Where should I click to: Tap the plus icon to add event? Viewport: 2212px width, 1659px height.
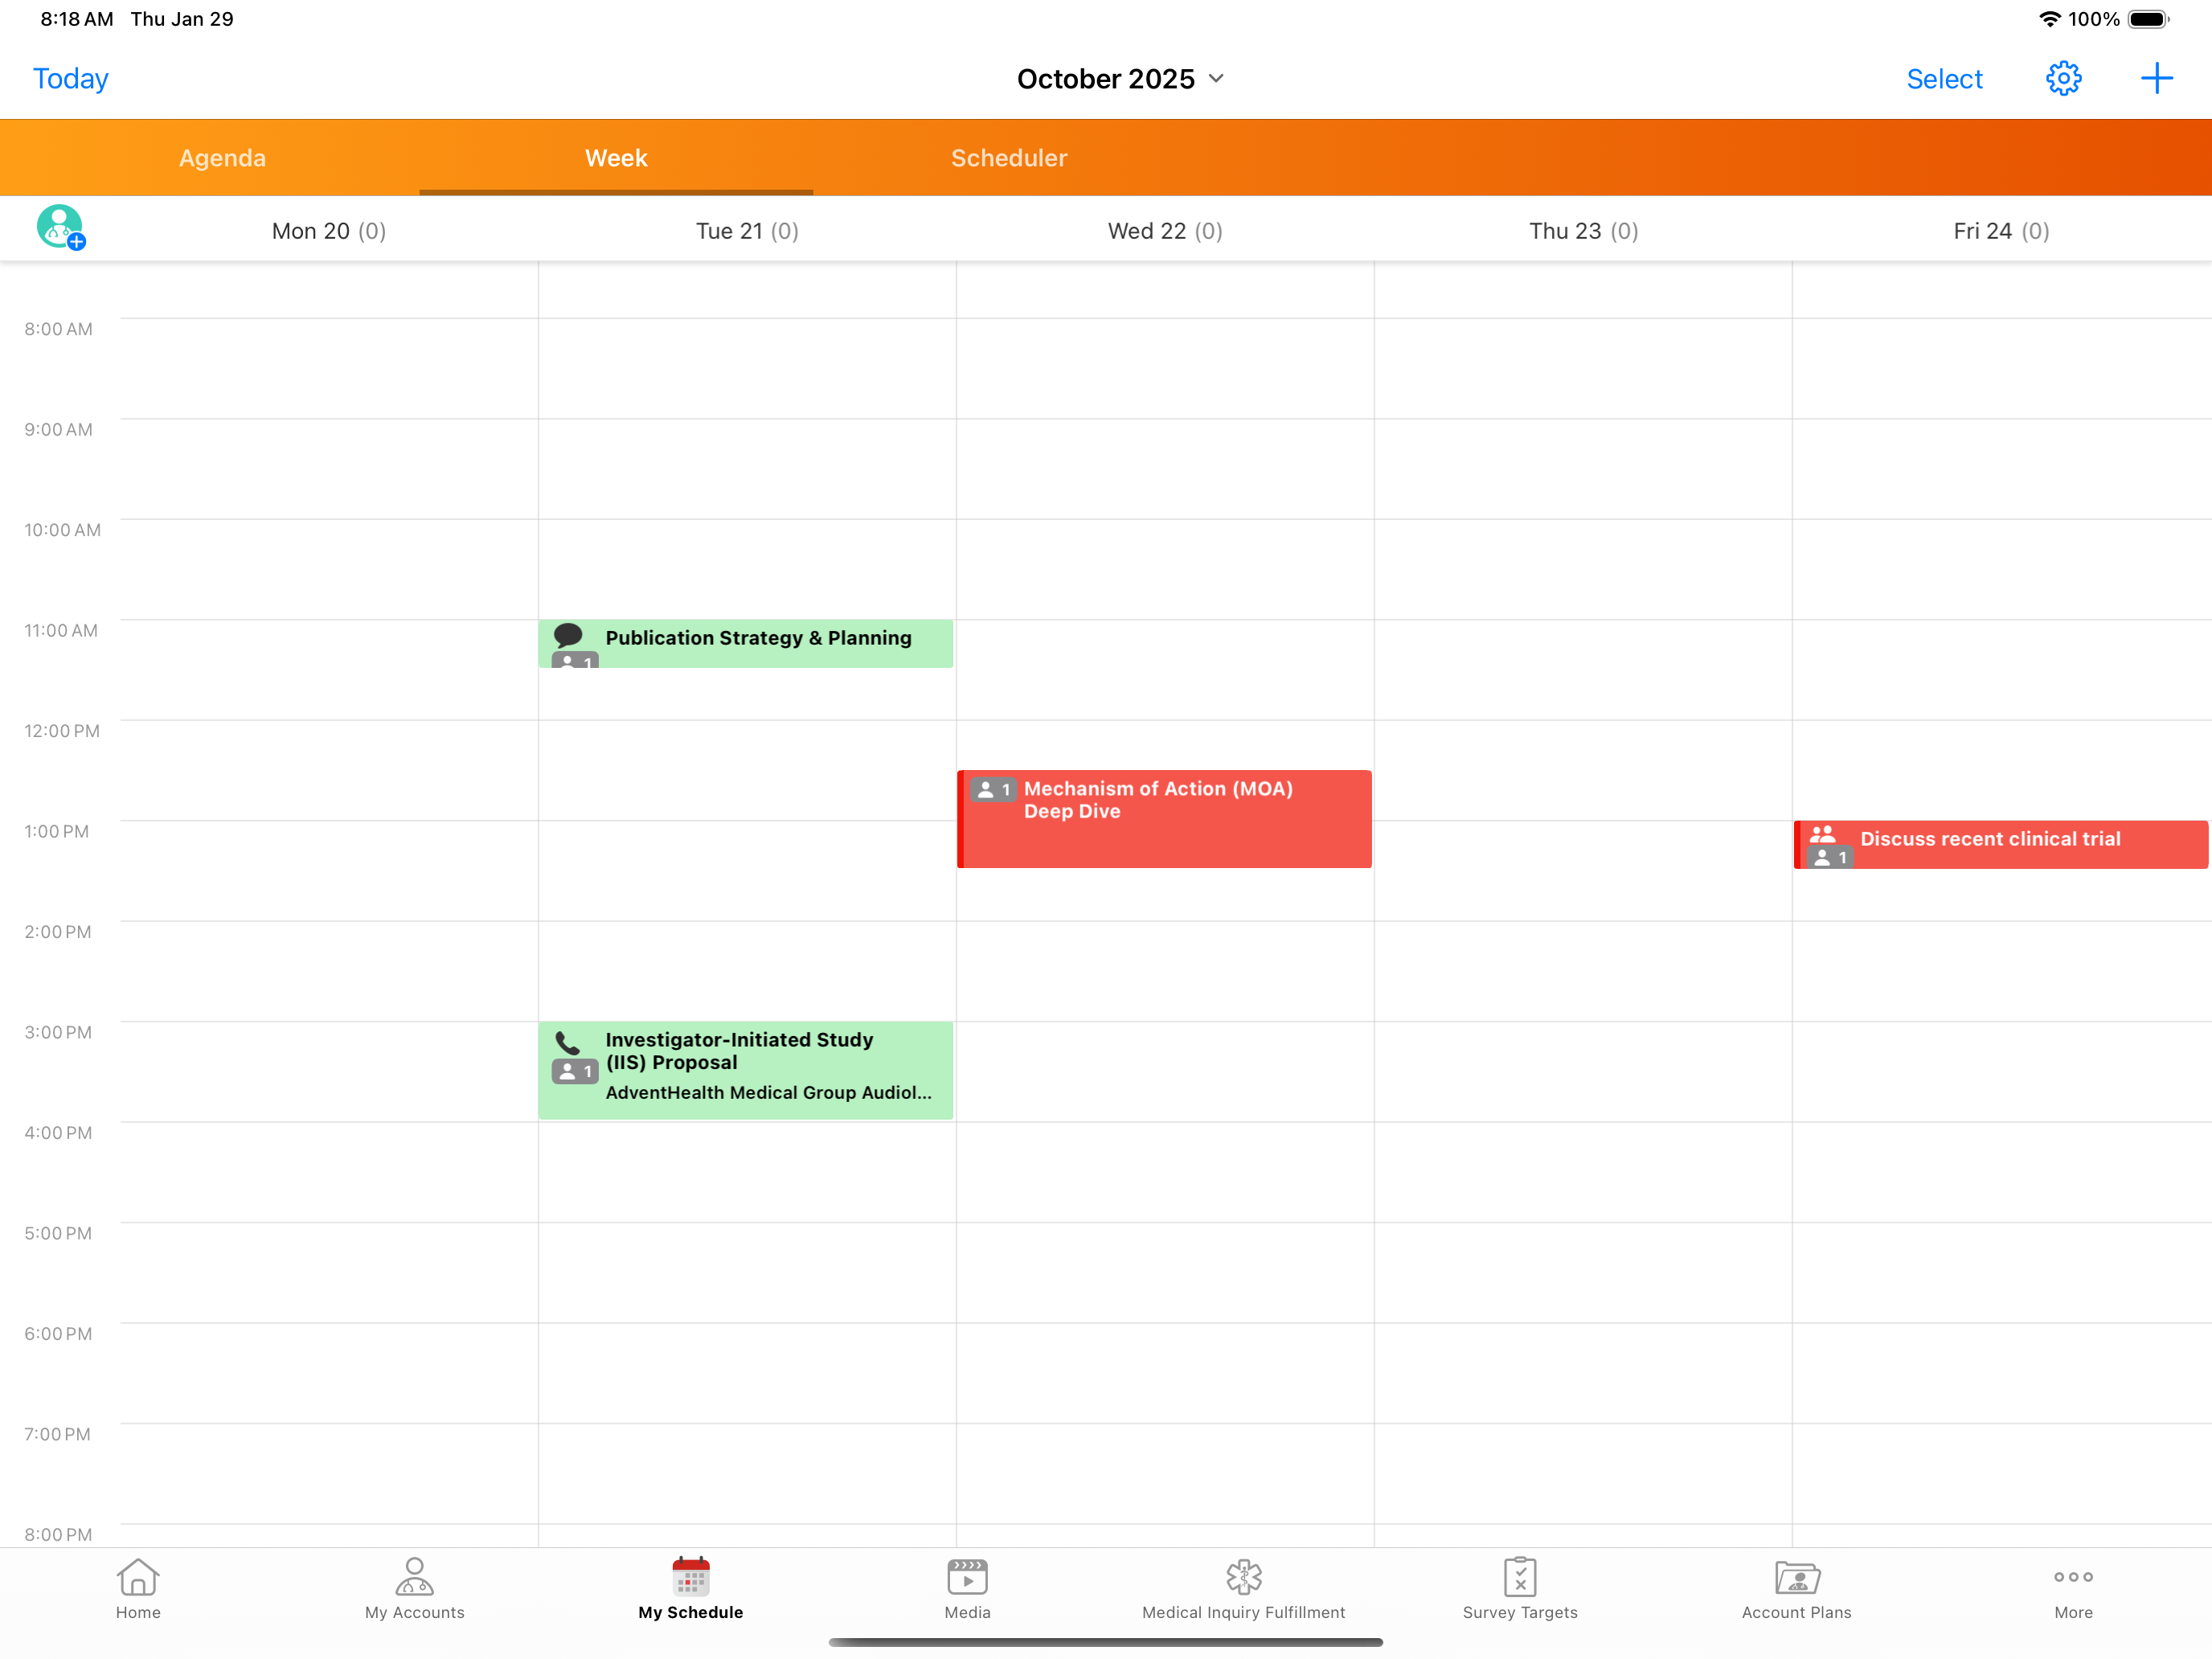[2156, 78]
